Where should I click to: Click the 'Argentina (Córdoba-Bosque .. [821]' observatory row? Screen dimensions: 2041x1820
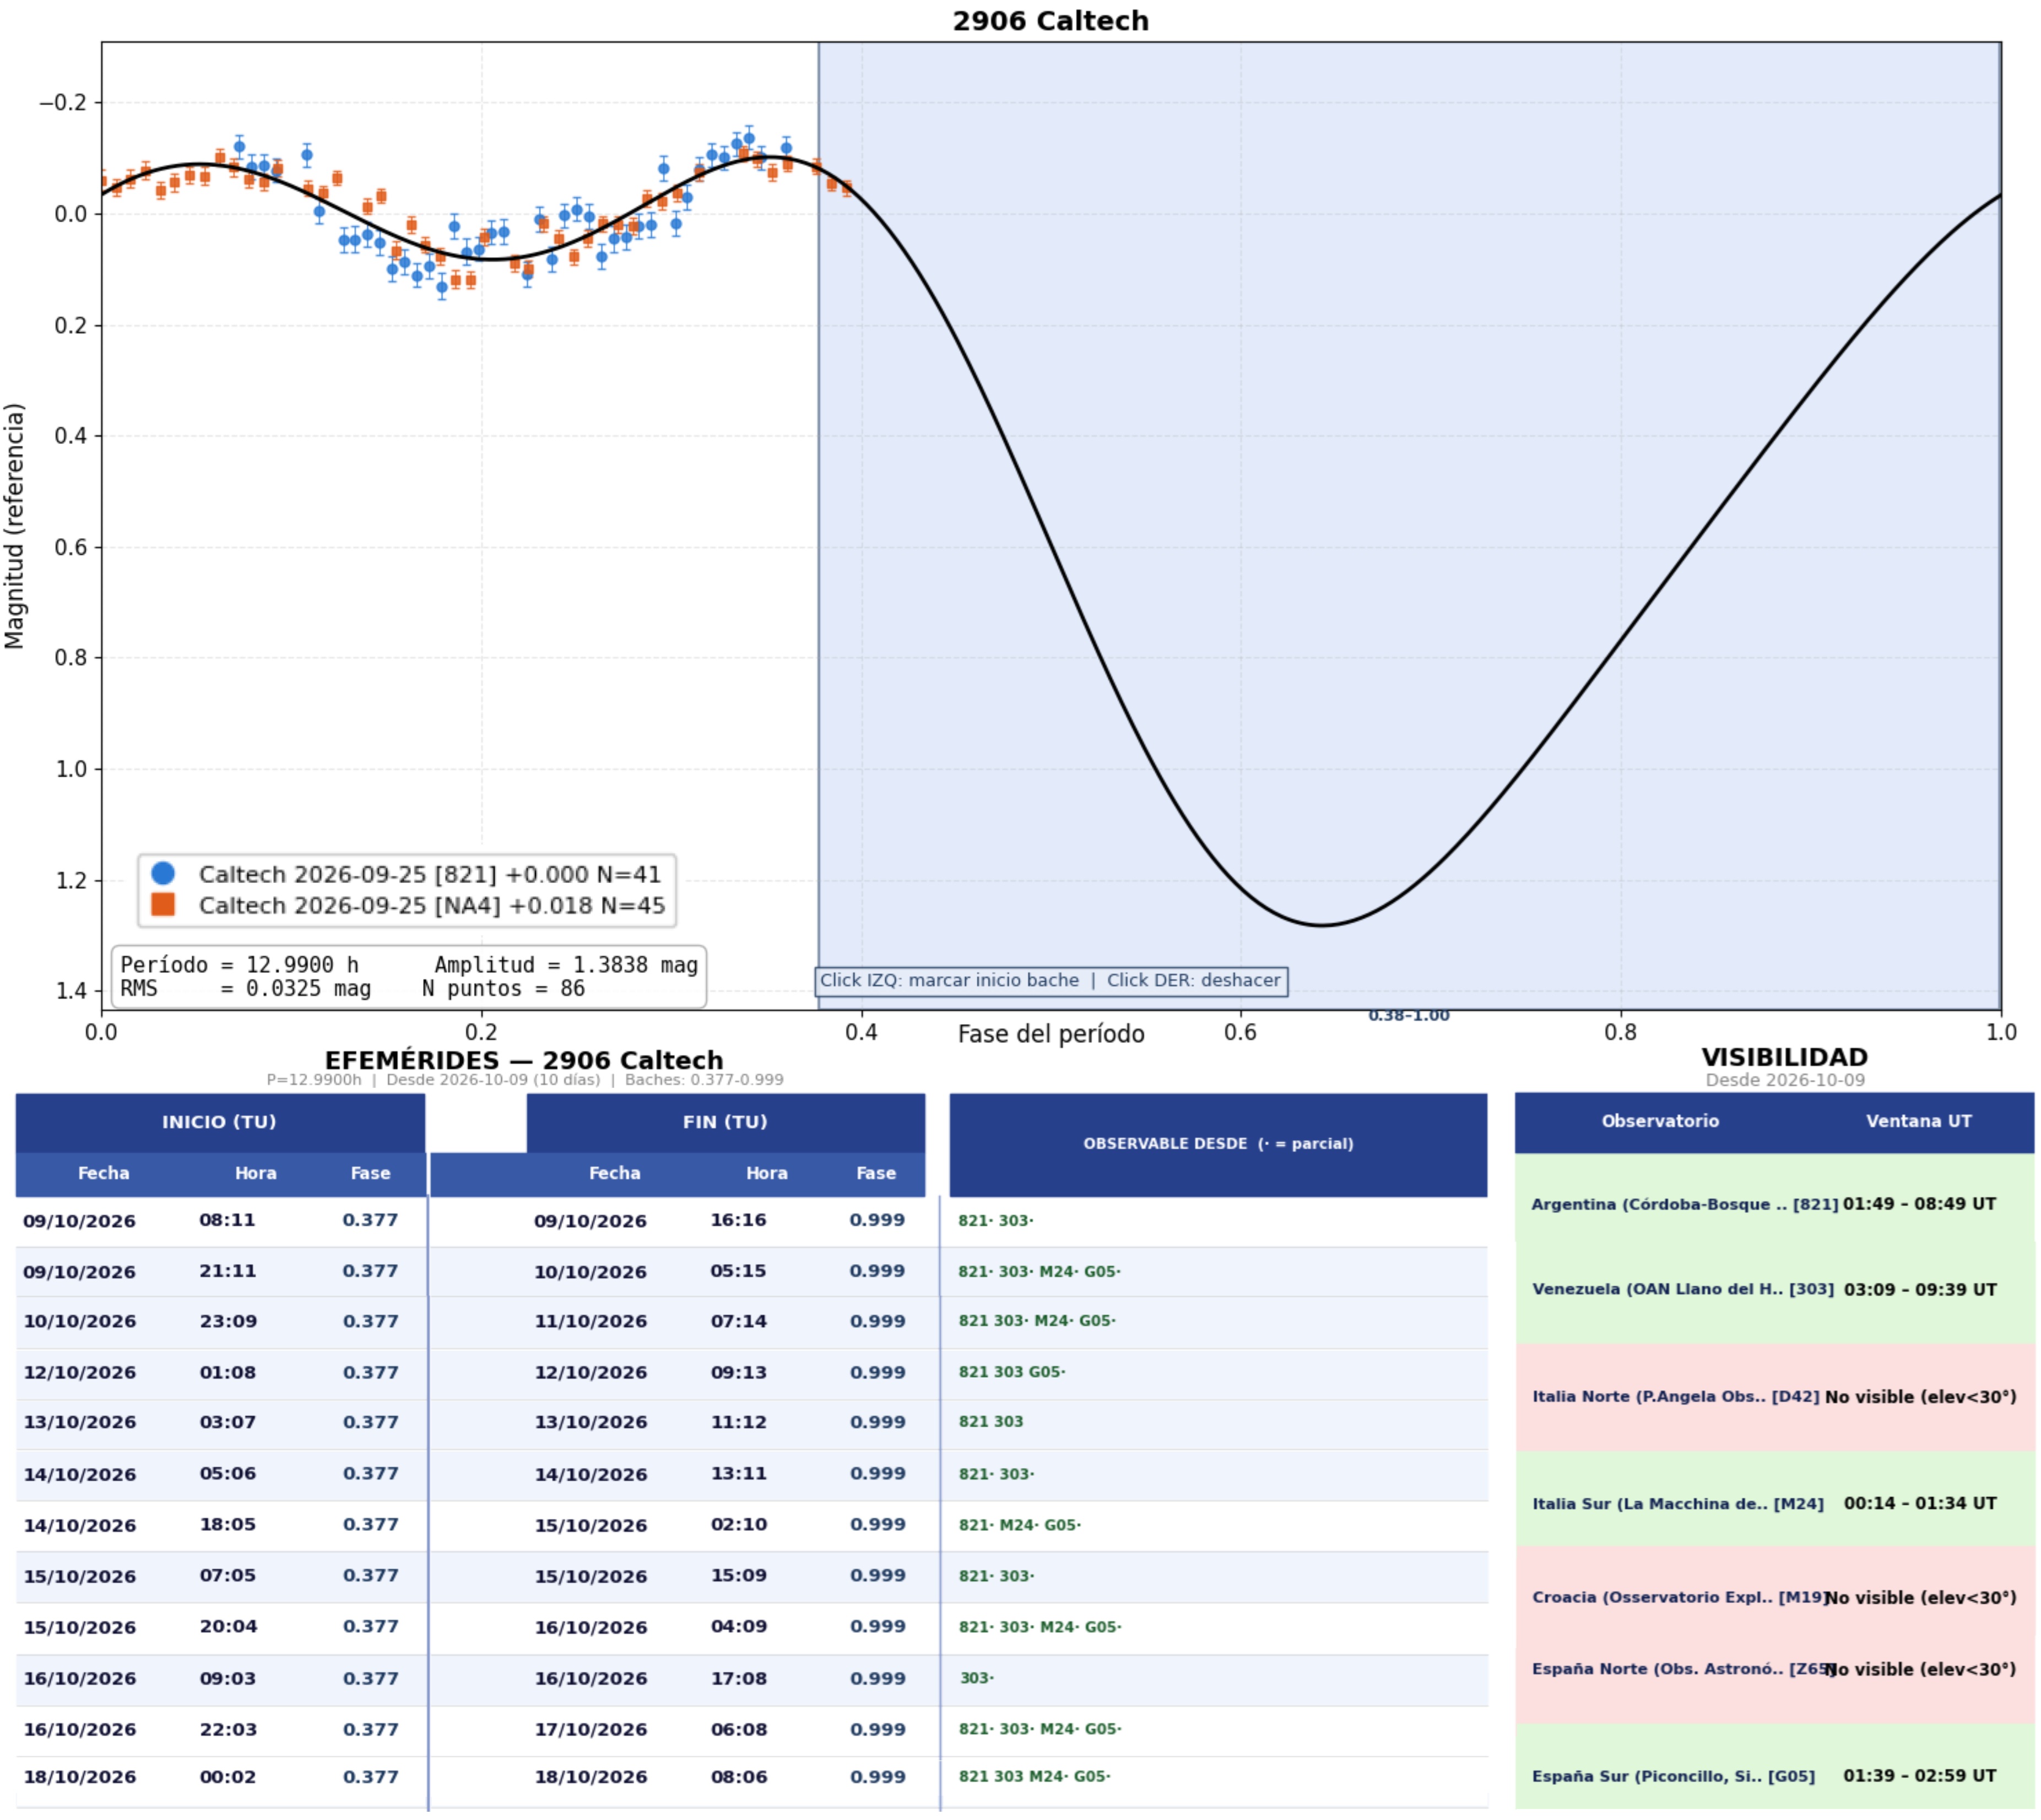pyautogui.click(x=1775, y=1204)
